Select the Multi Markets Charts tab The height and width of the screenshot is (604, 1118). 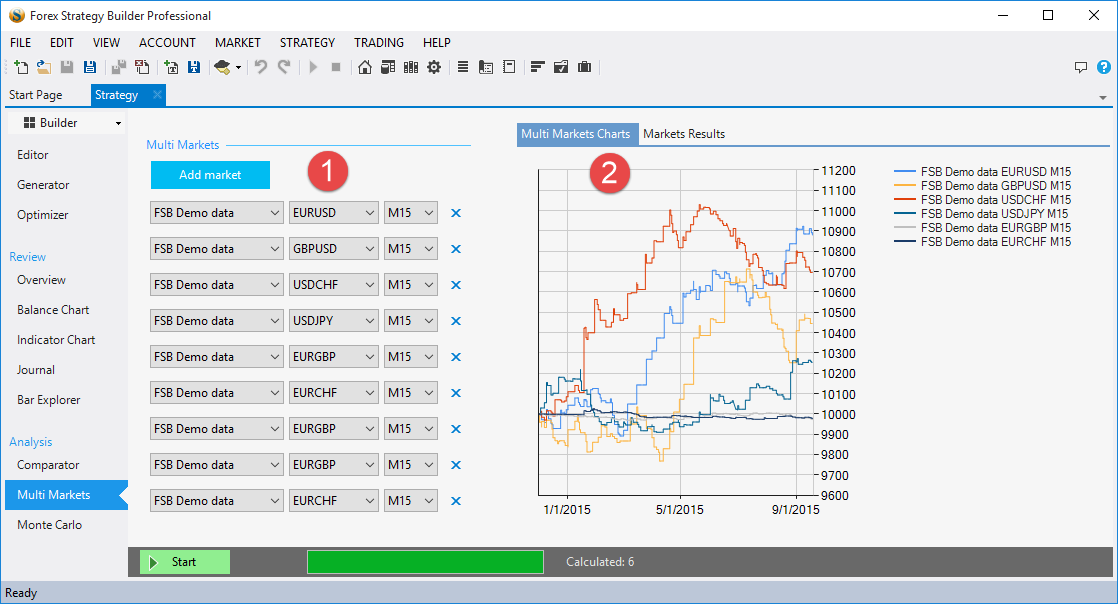click(576, 134)
